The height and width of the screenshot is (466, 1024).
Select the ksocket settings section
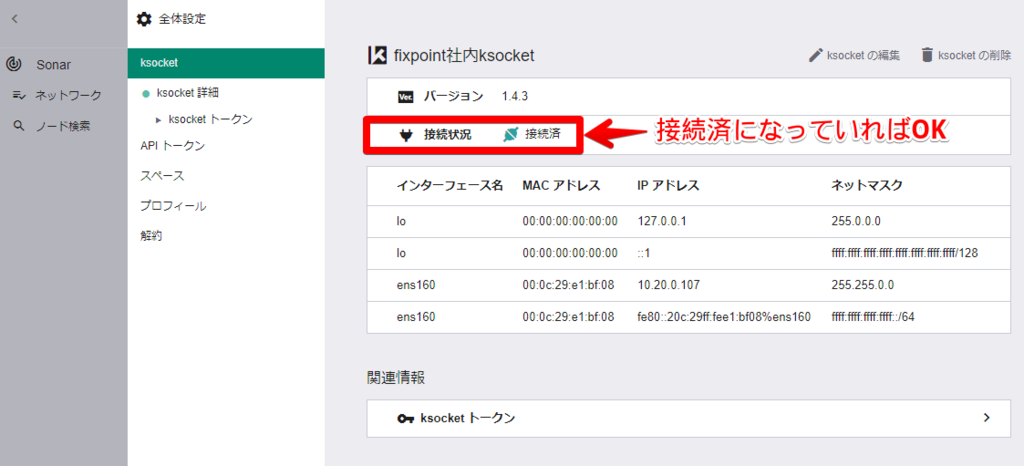click(226, 63)
